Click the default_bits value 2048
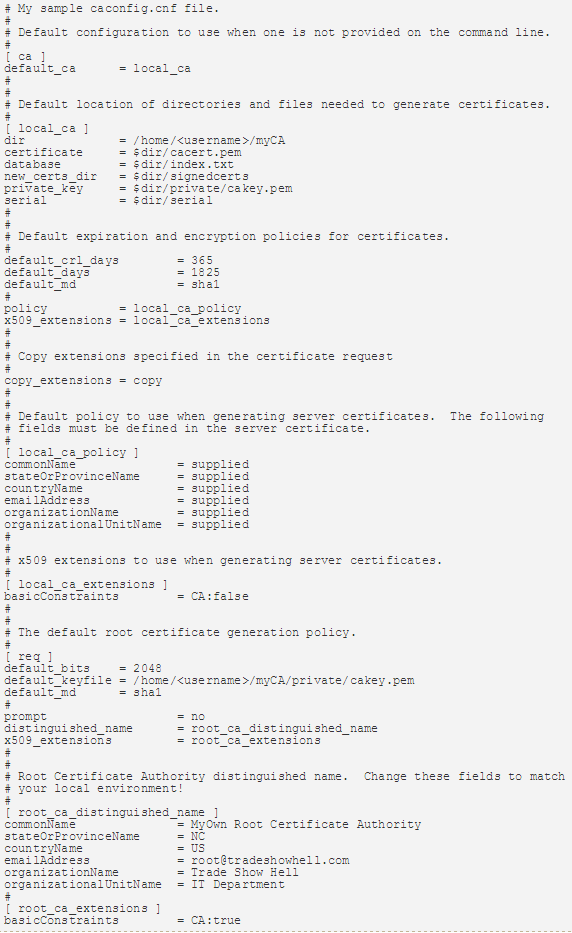This screenshot has width=572, height=933. [147, 668]
